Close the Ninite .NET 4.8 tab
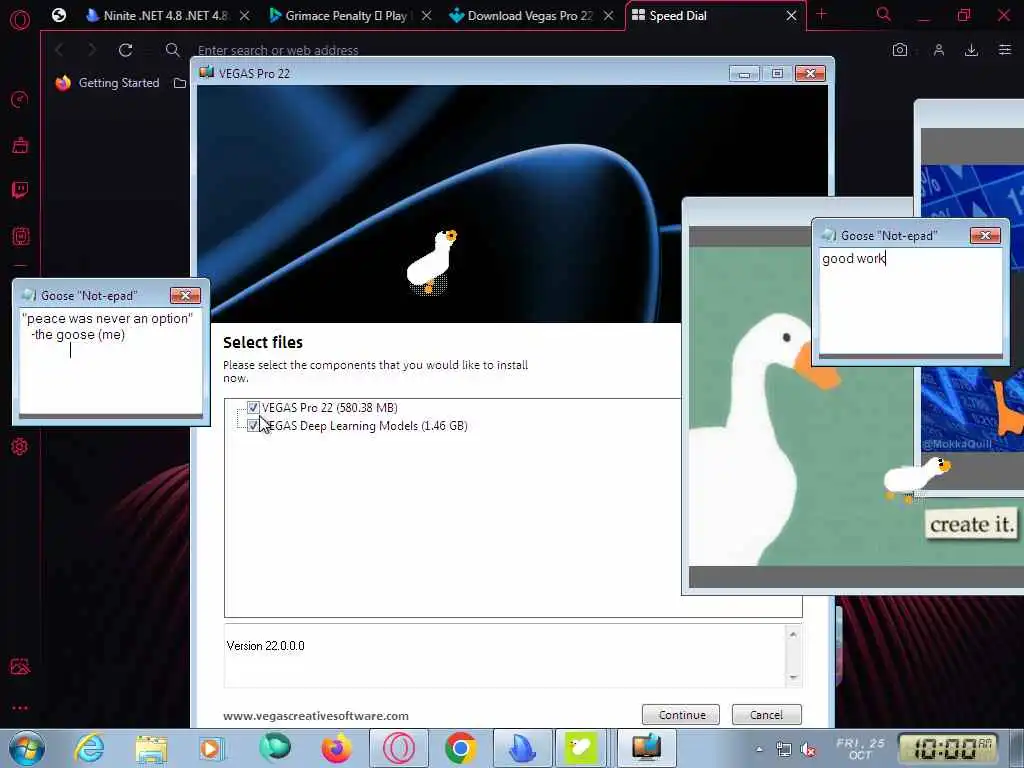 click(x=244, y=16)
